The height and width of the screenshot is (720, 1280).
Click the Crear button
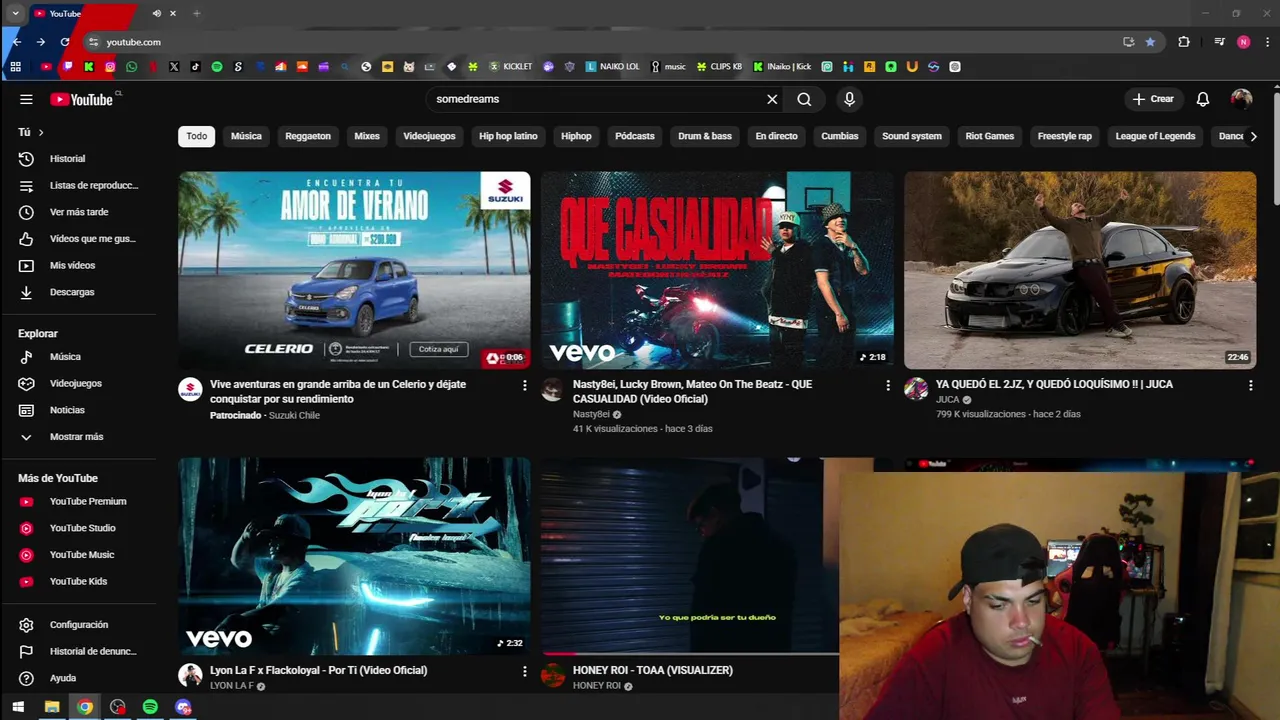click(1152, 99)
